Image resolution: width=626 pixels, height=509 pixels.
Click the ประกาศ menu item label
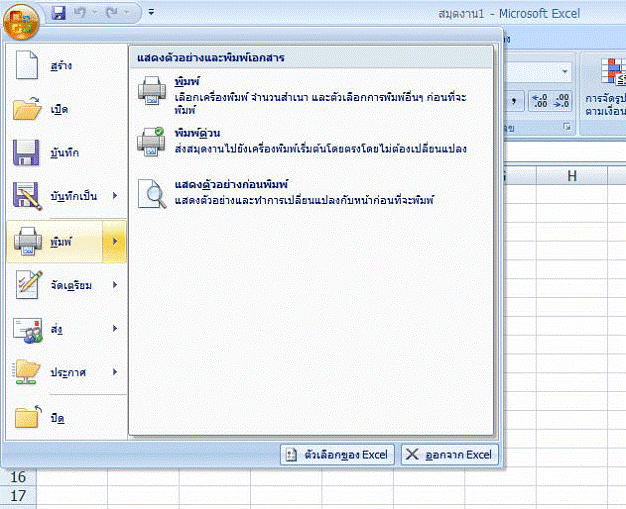click(68, 372)
